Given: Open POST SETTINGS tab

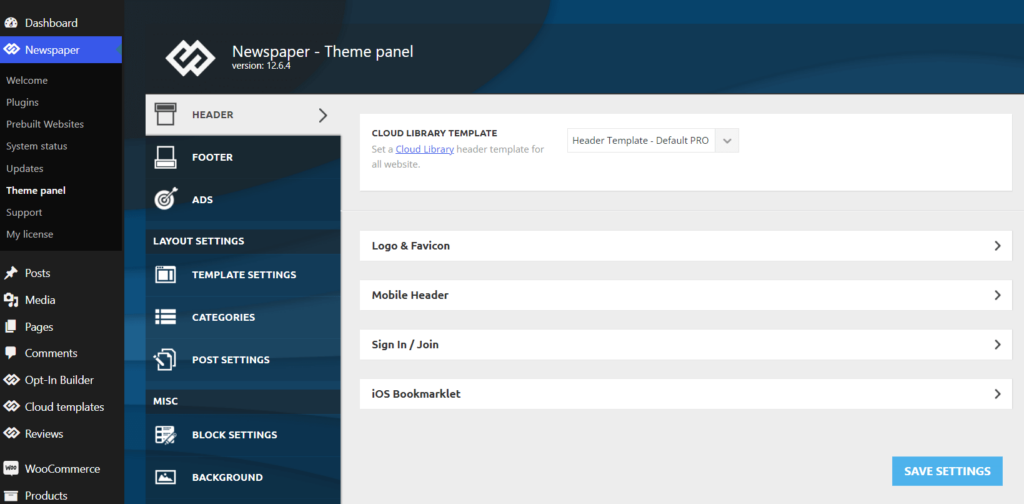Looking at the screenshot, I should click(x=243, y=360).
